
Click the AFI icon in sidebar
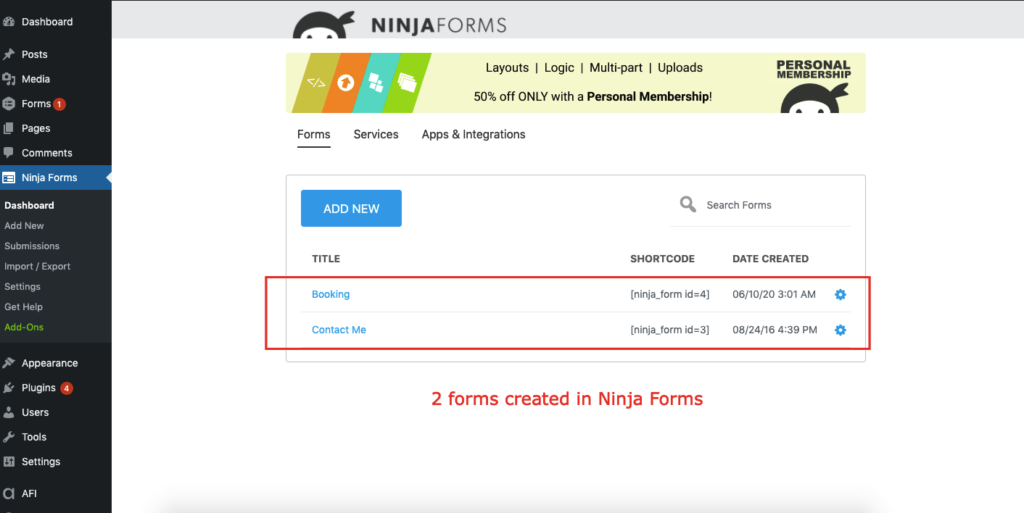tap(8, 493)
